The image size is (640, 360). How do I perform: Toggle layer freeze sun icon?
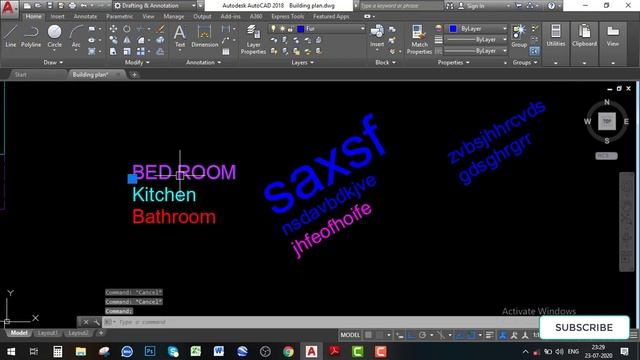click(x=282, y=29)
